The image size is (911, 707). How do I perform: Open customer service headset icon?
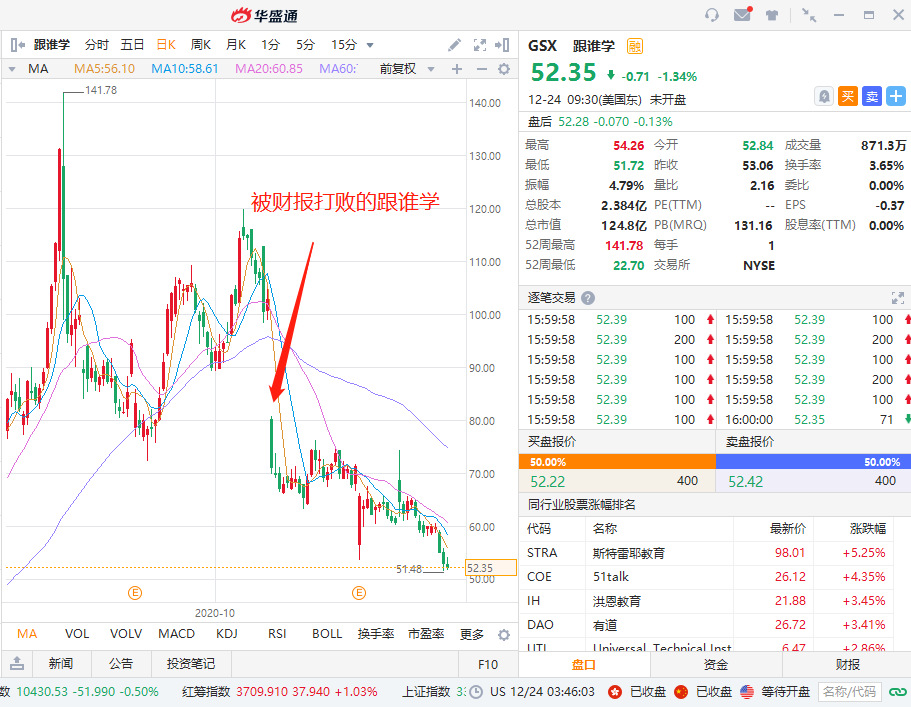pyautogui.click(x=712, y=15)
